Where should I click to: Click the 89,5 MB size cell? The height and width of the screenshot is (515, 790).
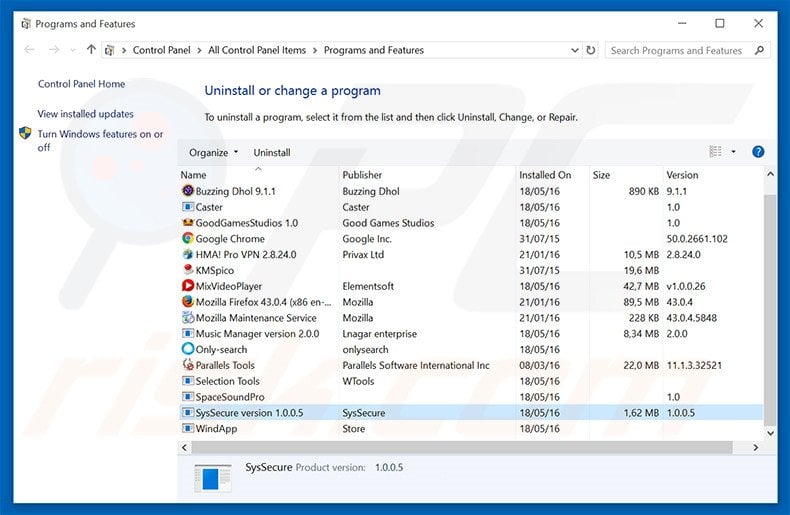(x=641, y=302)
